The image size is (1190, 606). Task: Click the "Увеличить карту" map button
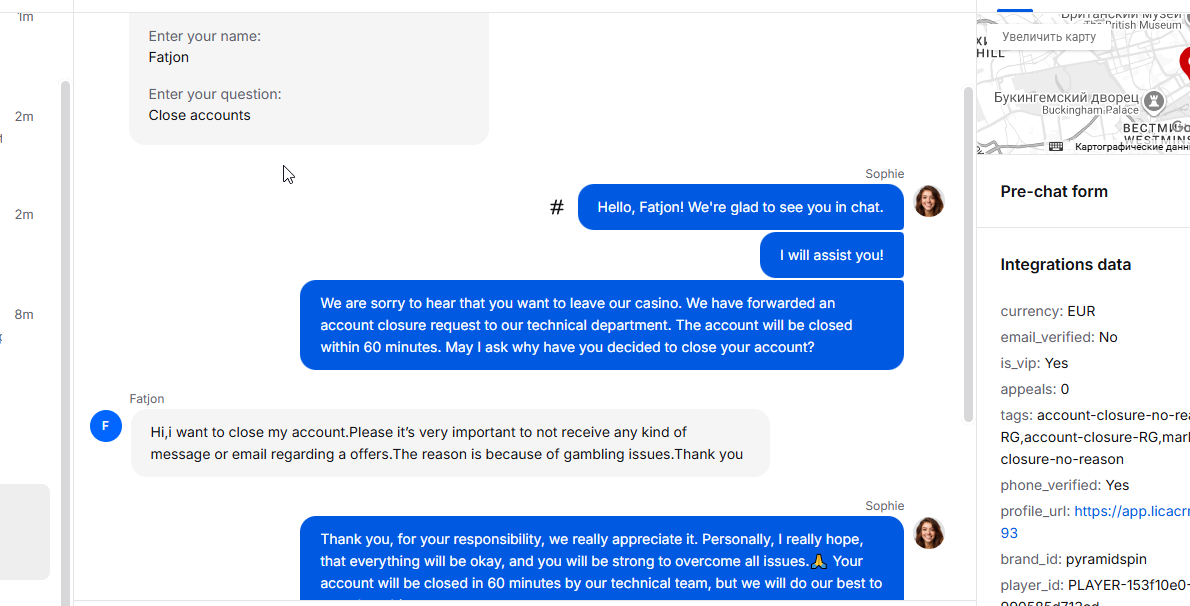click(x=1049, y=37)
